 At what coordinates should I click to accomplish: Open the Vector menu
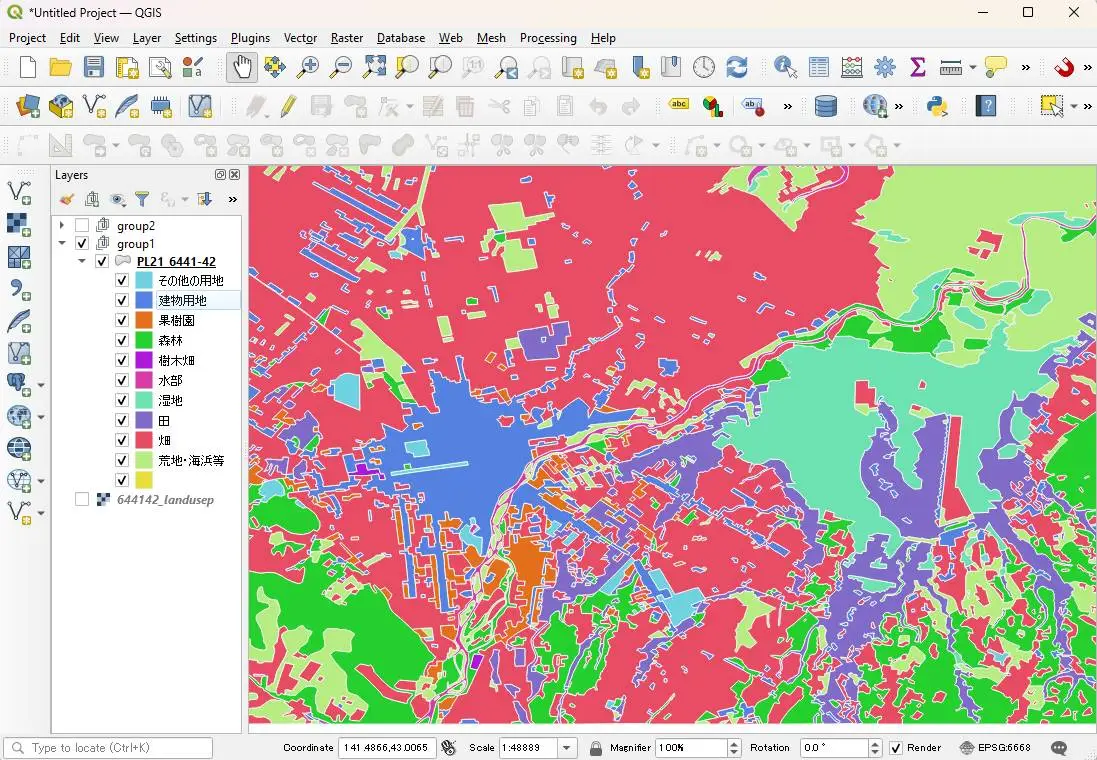pos(300,38)
